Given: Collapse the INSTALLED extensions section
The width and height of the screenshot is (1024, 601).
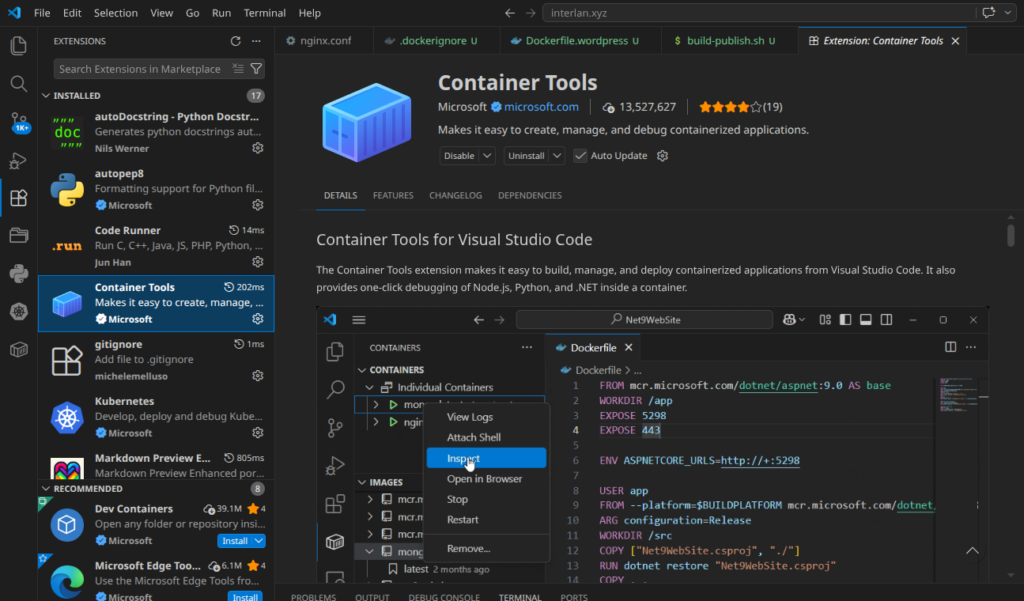Looking at the screenshot, I should (x=46, y=95).
